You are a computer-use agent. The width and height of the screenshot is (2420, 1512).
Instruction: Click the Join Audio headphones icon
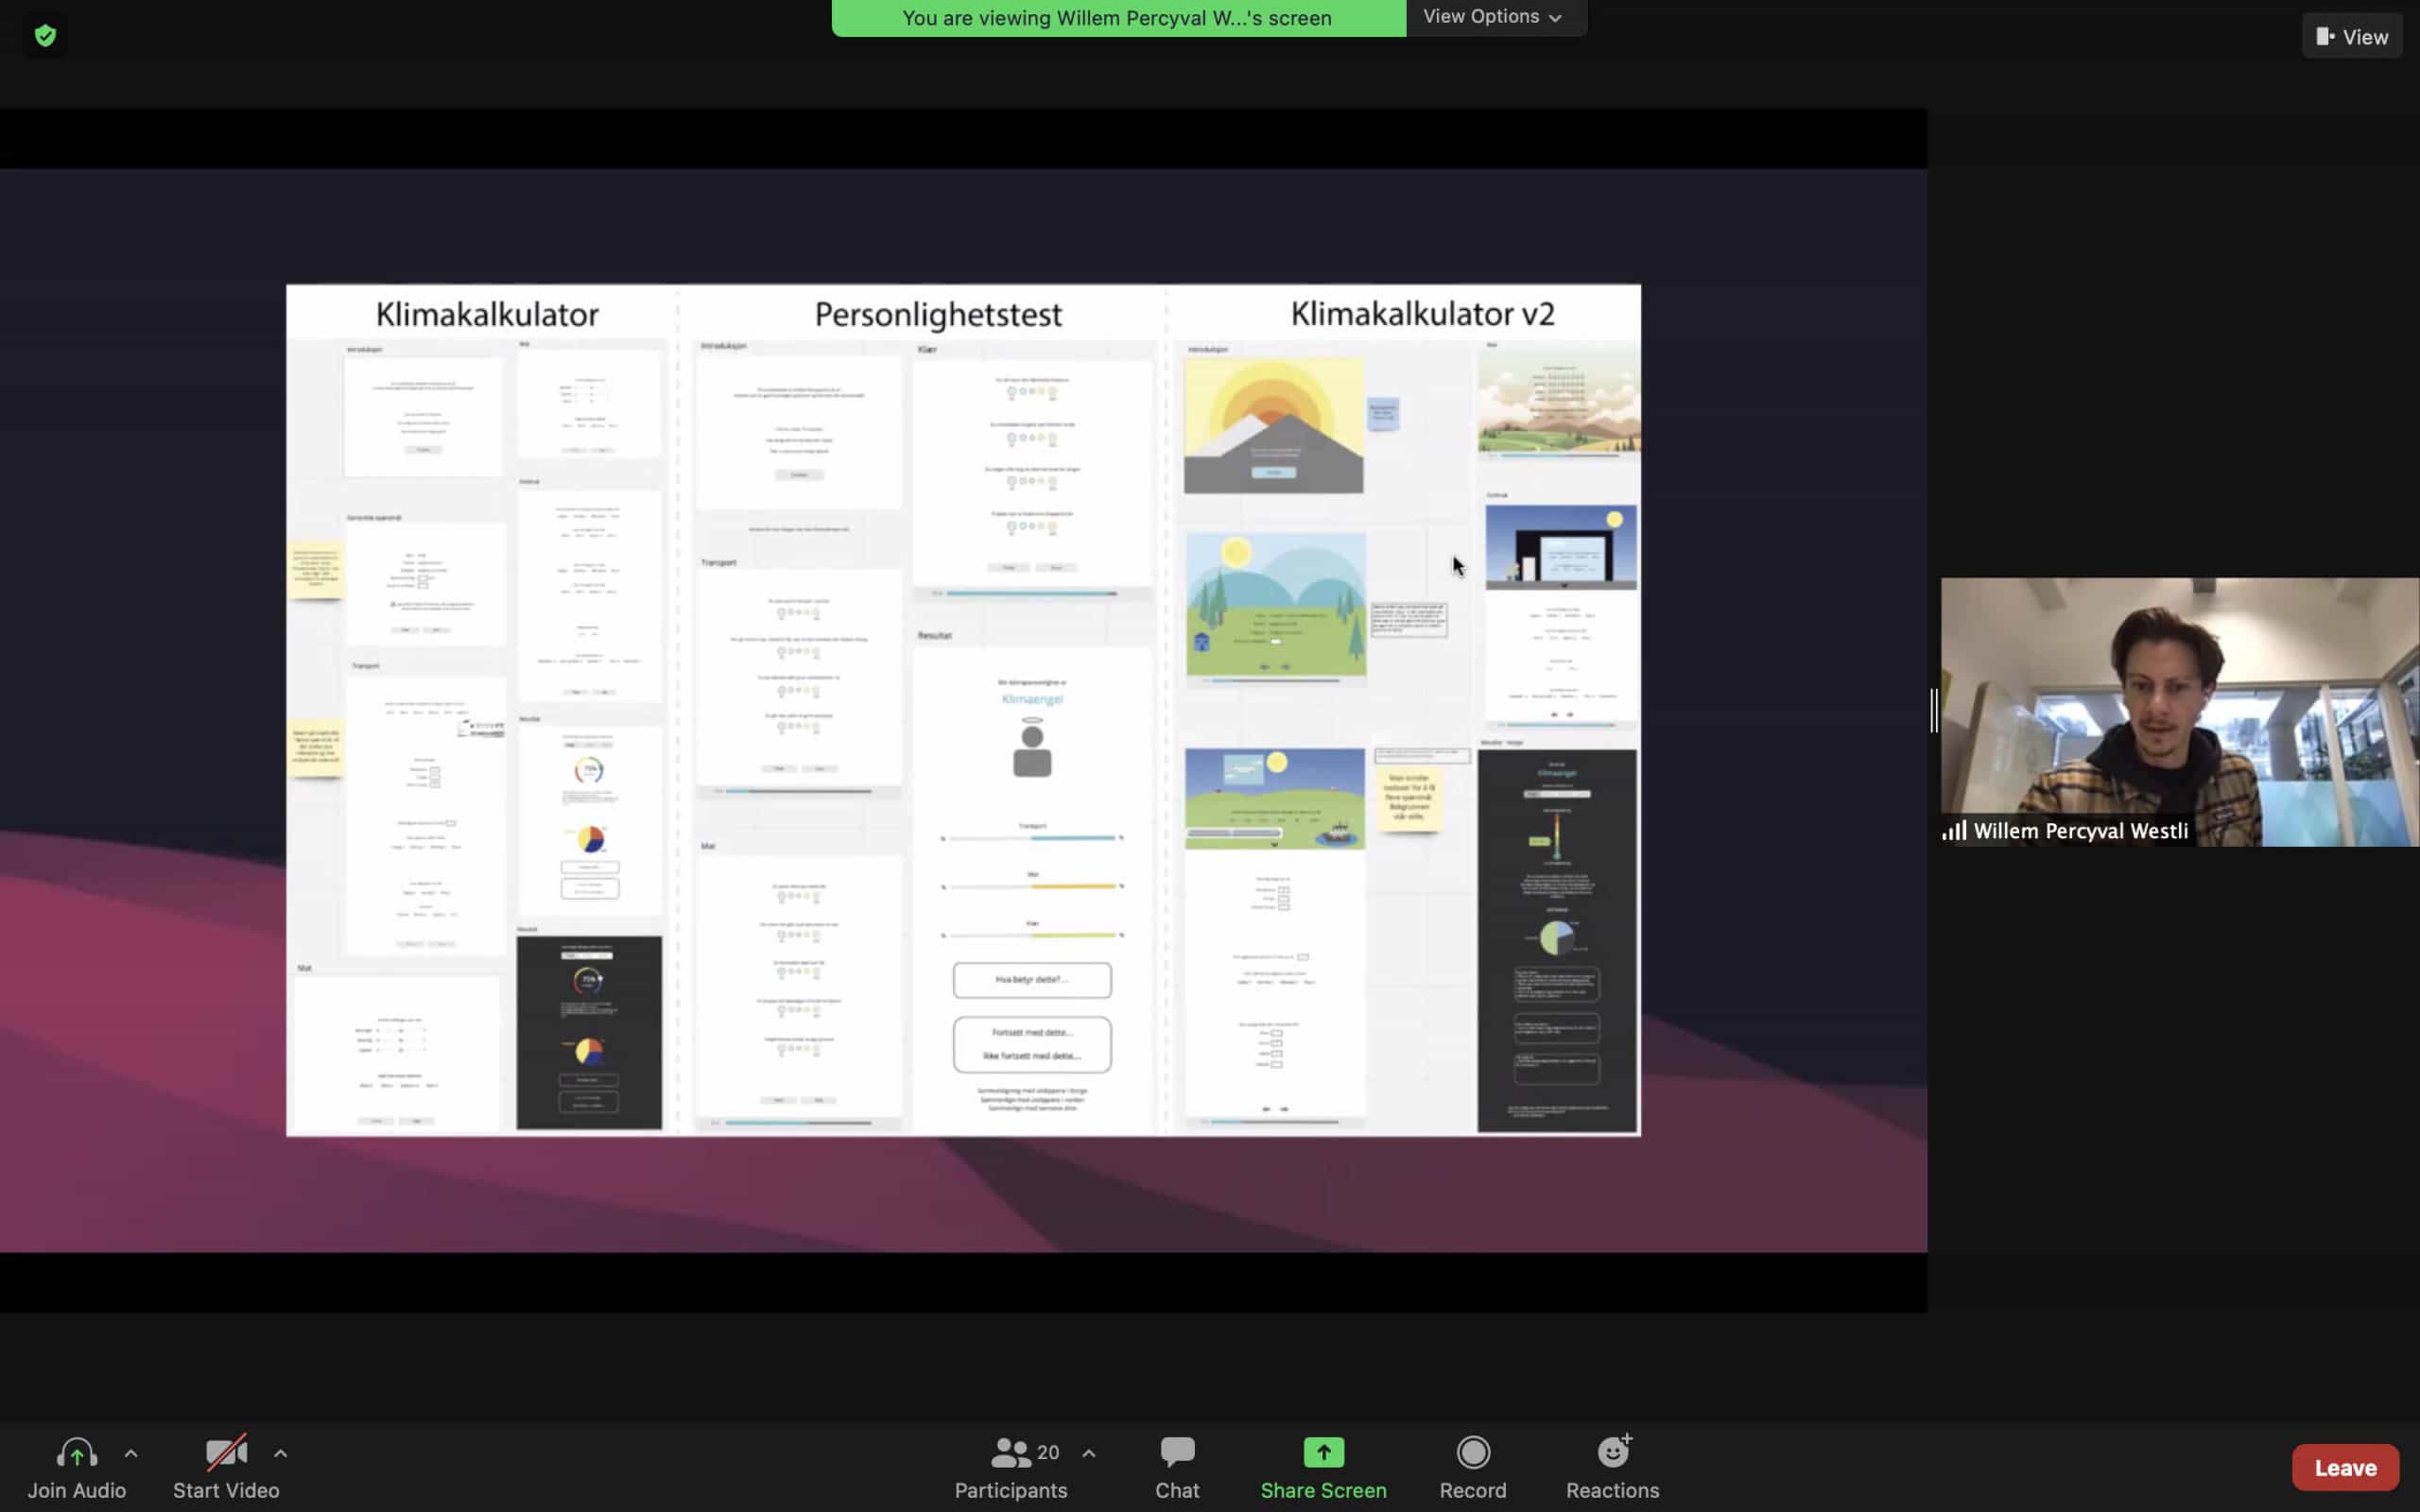76,1452
